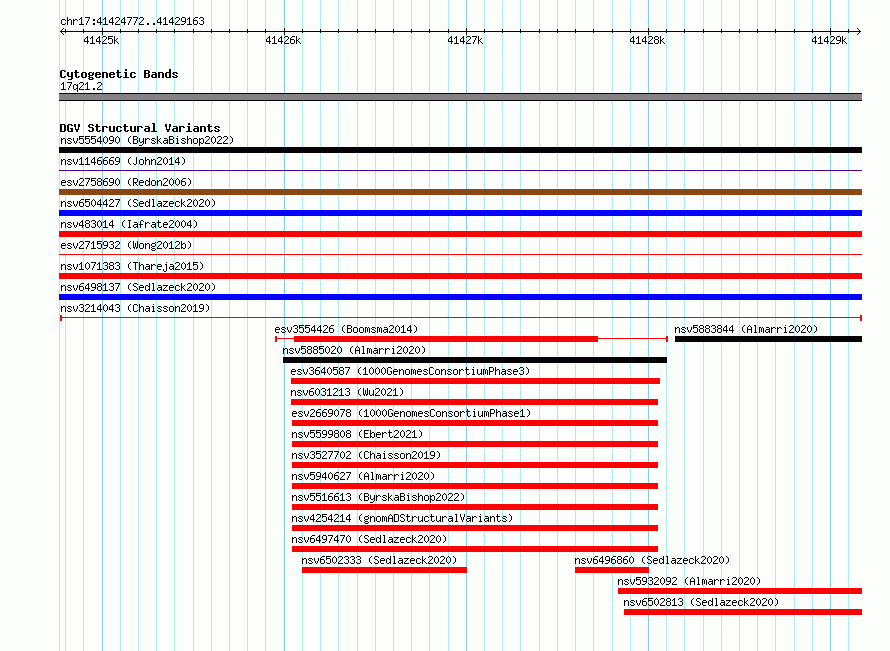Click the ruler's left arrowhead
This screenshot has height=651, width=890.
point(62,32)
